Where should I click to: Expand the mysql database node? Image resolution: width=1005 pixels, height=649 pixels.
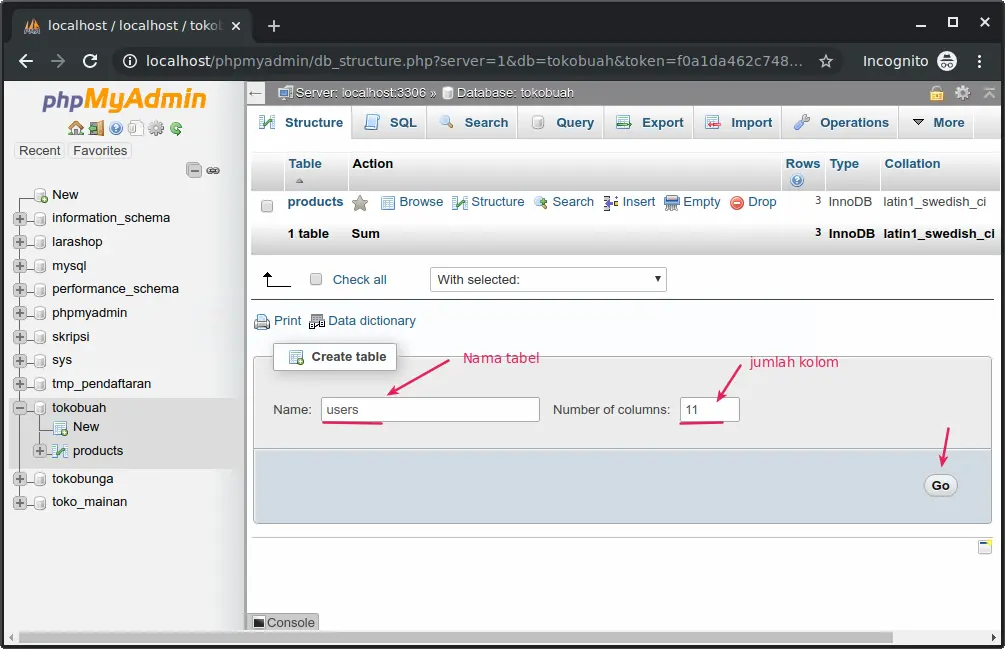20,266
